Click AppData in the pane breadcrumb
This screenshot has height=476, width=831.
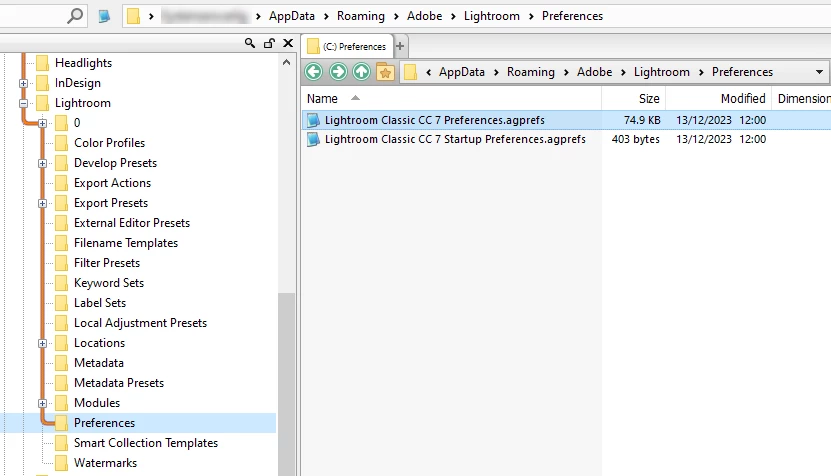click(x=462, y=72)
